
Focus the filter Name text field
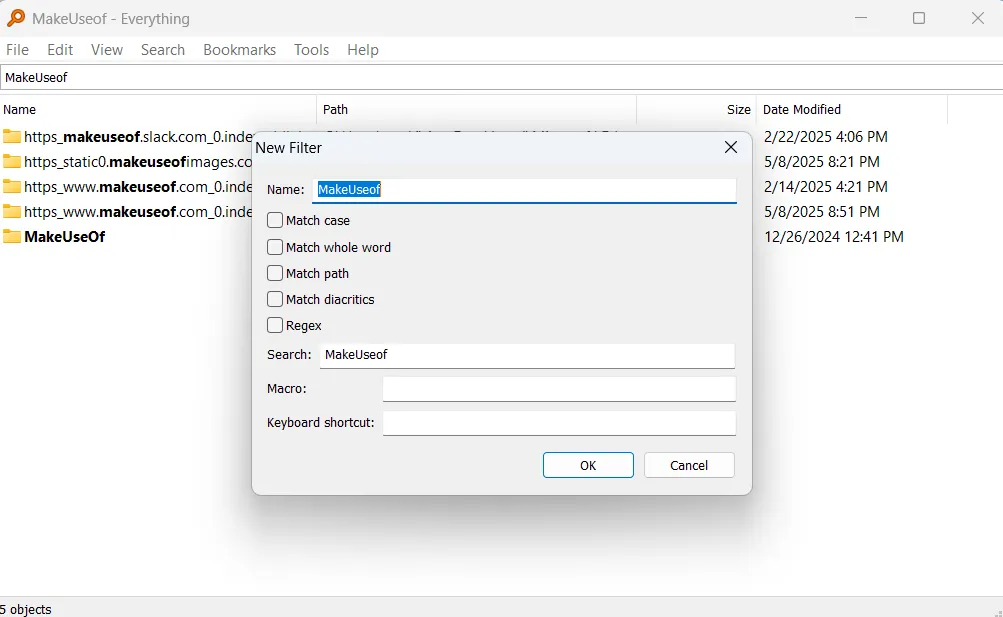coord(525,189)
